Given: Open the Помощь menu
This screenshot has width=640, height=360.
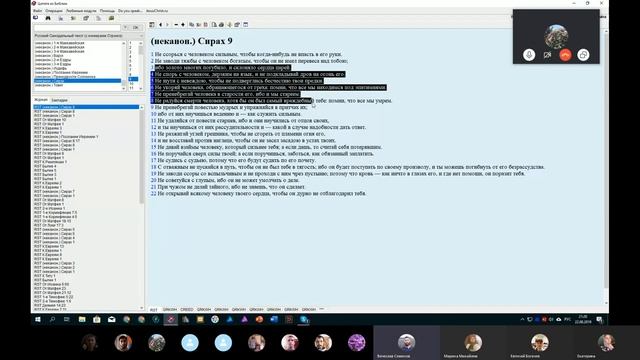Looking at the screenshot, I should [107, 11].
